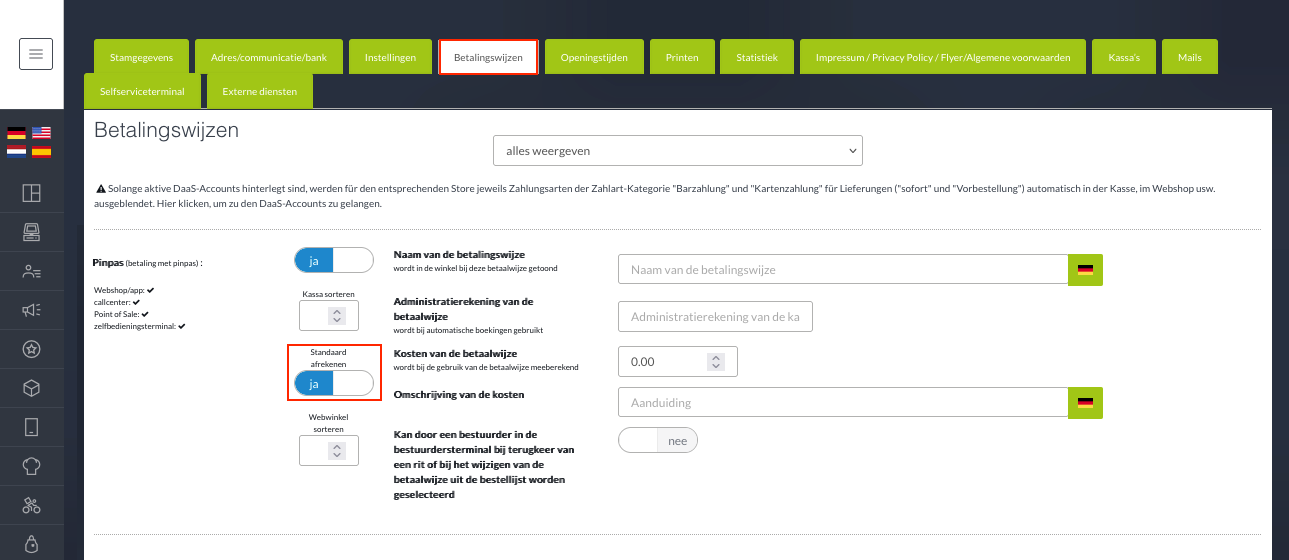
Task: Click the star badge icon in sidebar
Action: point(31,349)
